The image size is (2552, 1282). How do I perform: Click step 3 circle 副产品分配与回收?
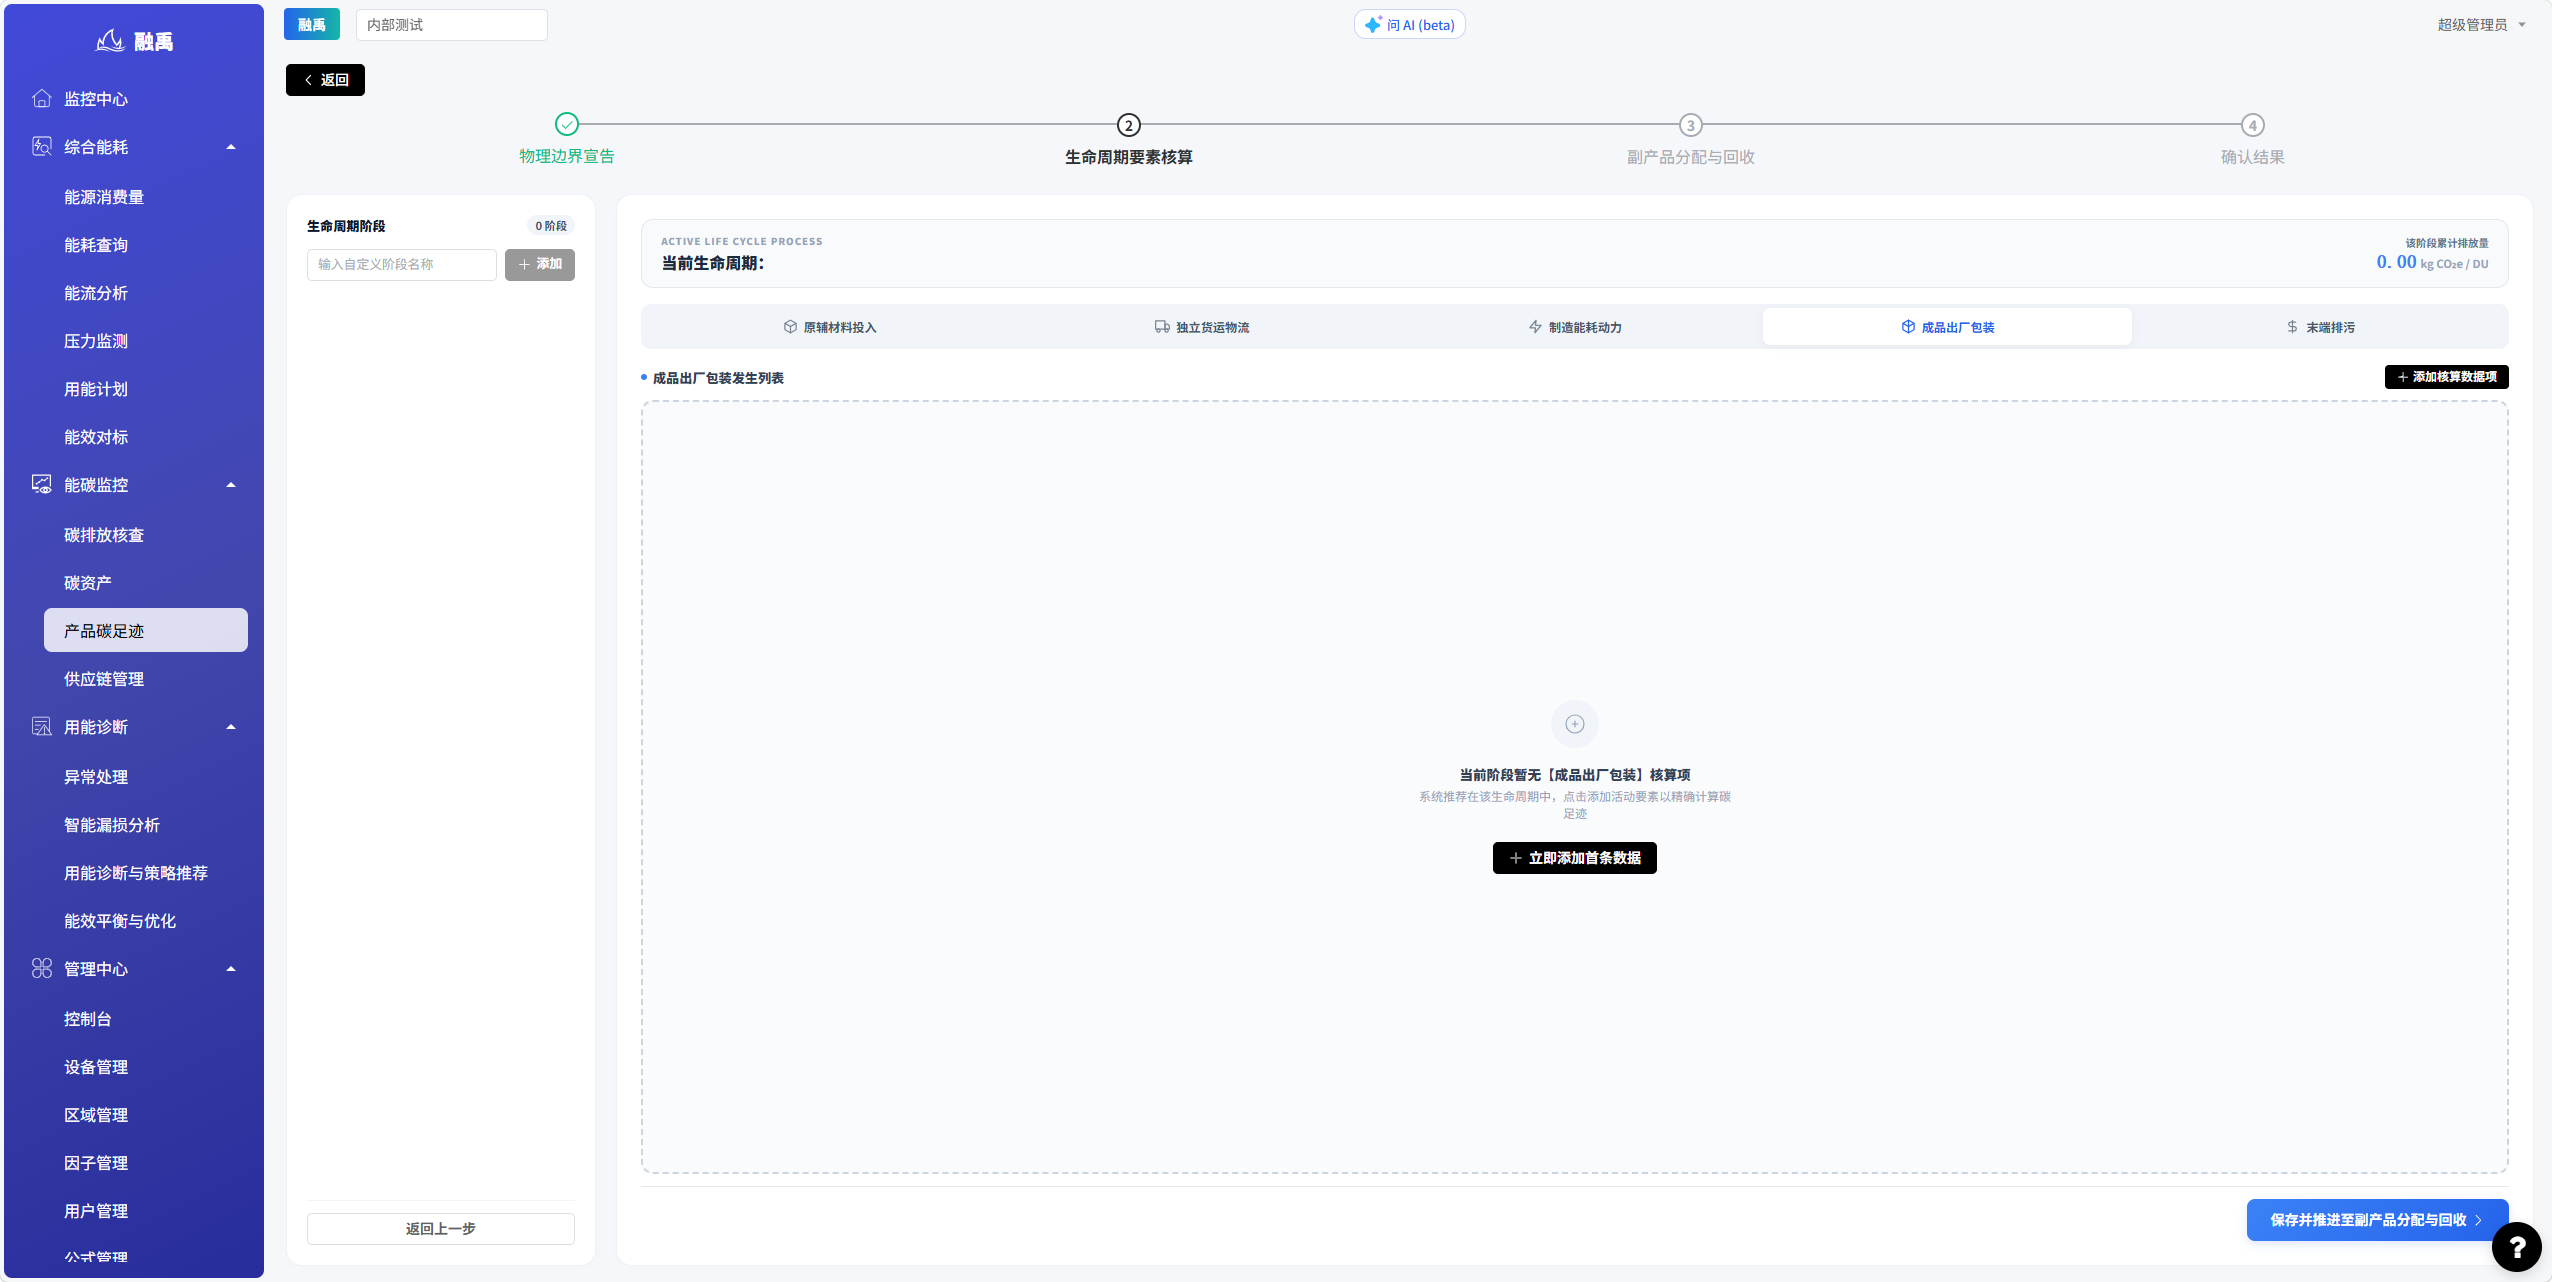[1691, 125]
